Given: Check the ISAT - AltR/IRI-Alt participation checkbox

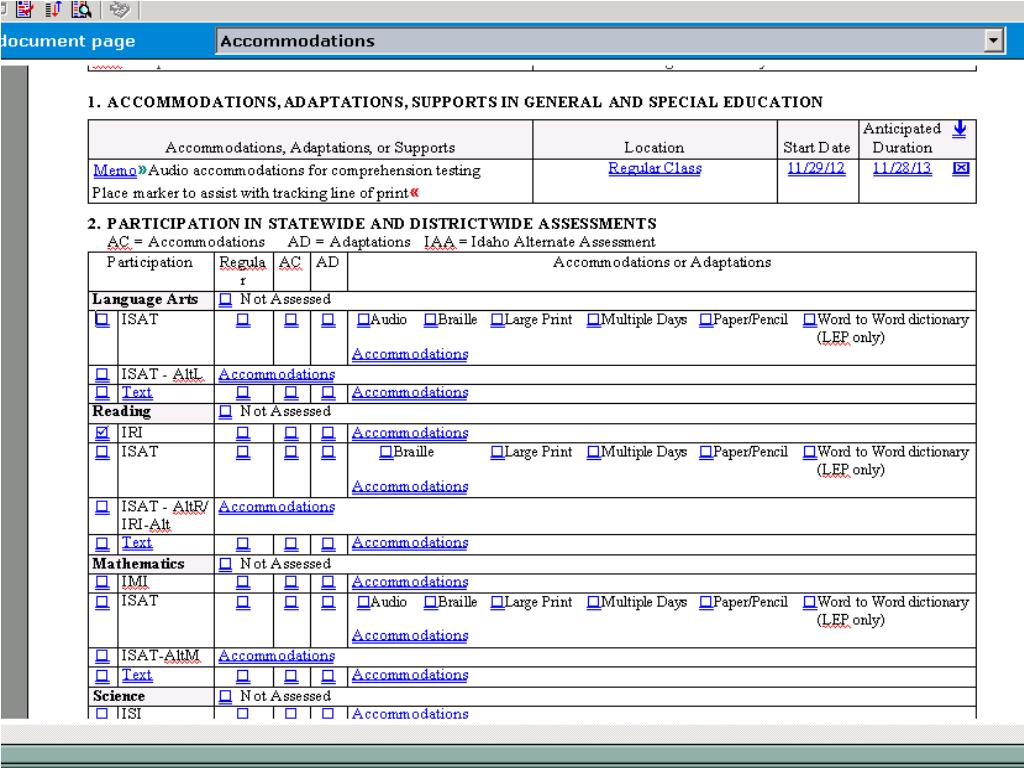Looking at the screenshot, I should pyautogui.click(x=103, y=507).
